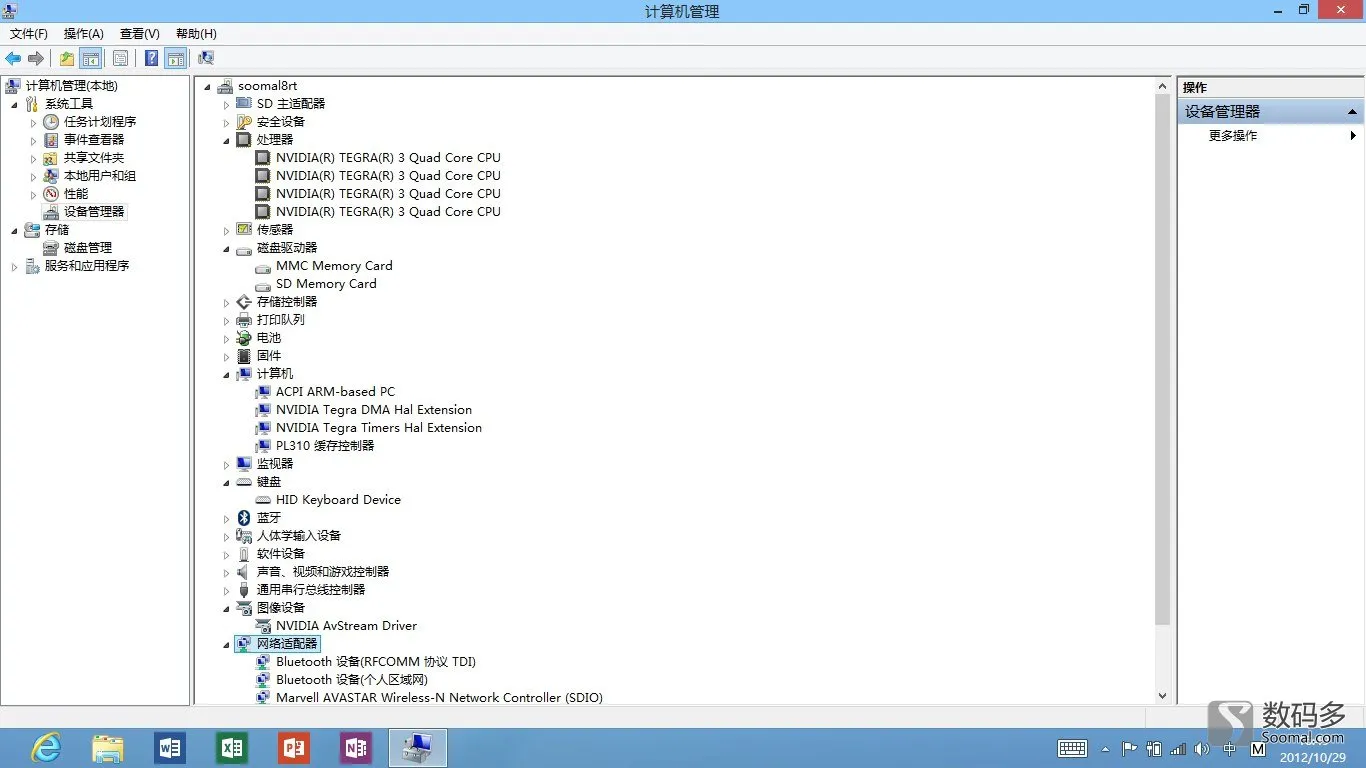Toggle the show/hide action pane toolbar button
This screenshot has height=768, width=1366.
point(175,58)
